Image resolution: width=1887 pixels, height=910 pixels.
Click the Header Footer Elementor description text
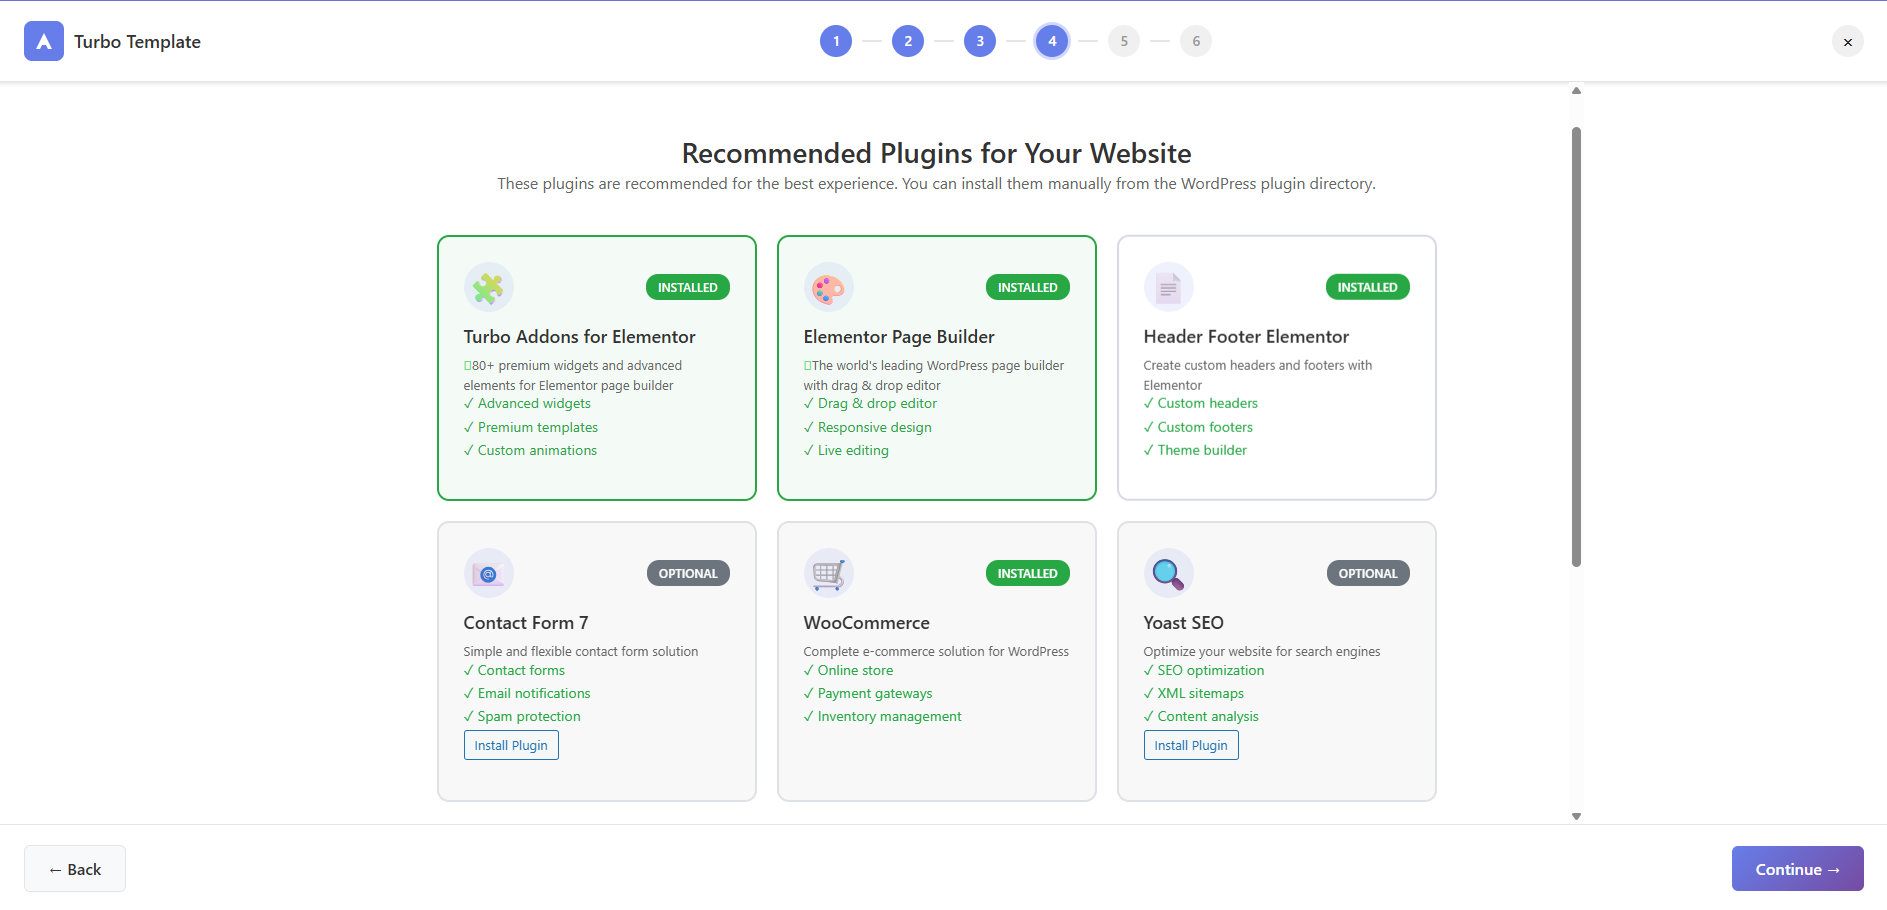(1258, 375)
